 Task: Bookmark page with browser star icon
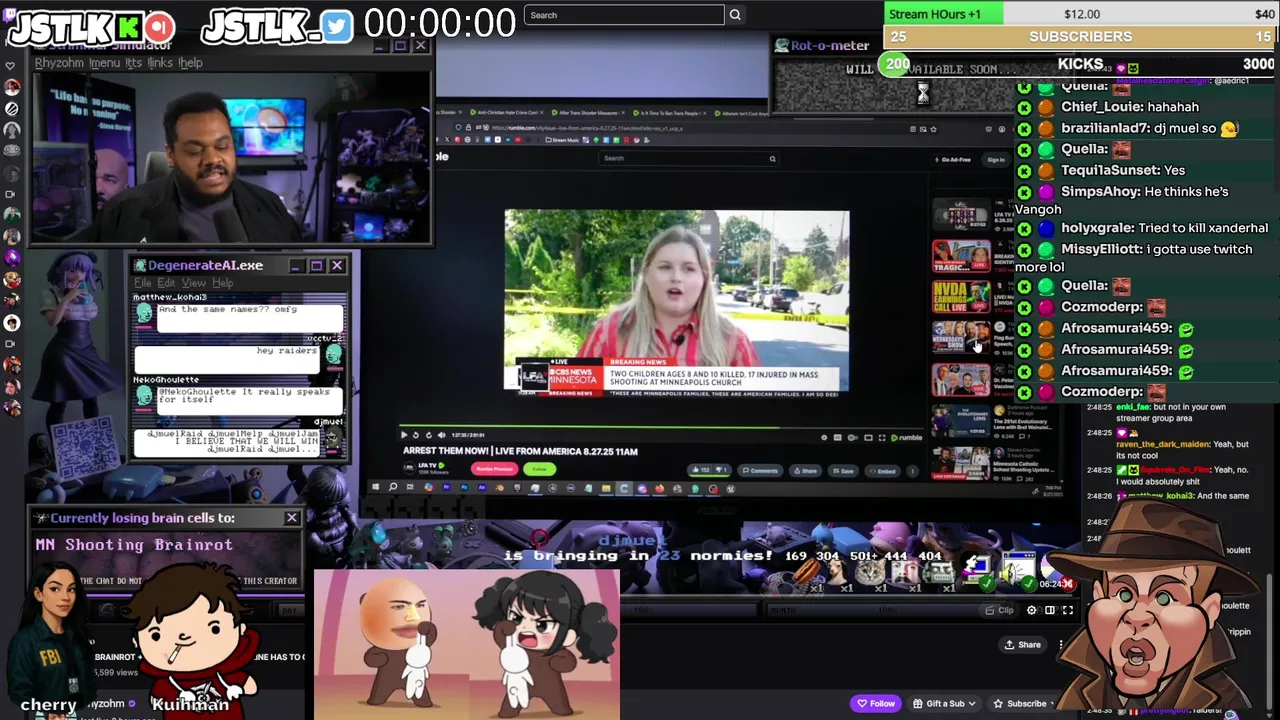click(x=933, y=129)
